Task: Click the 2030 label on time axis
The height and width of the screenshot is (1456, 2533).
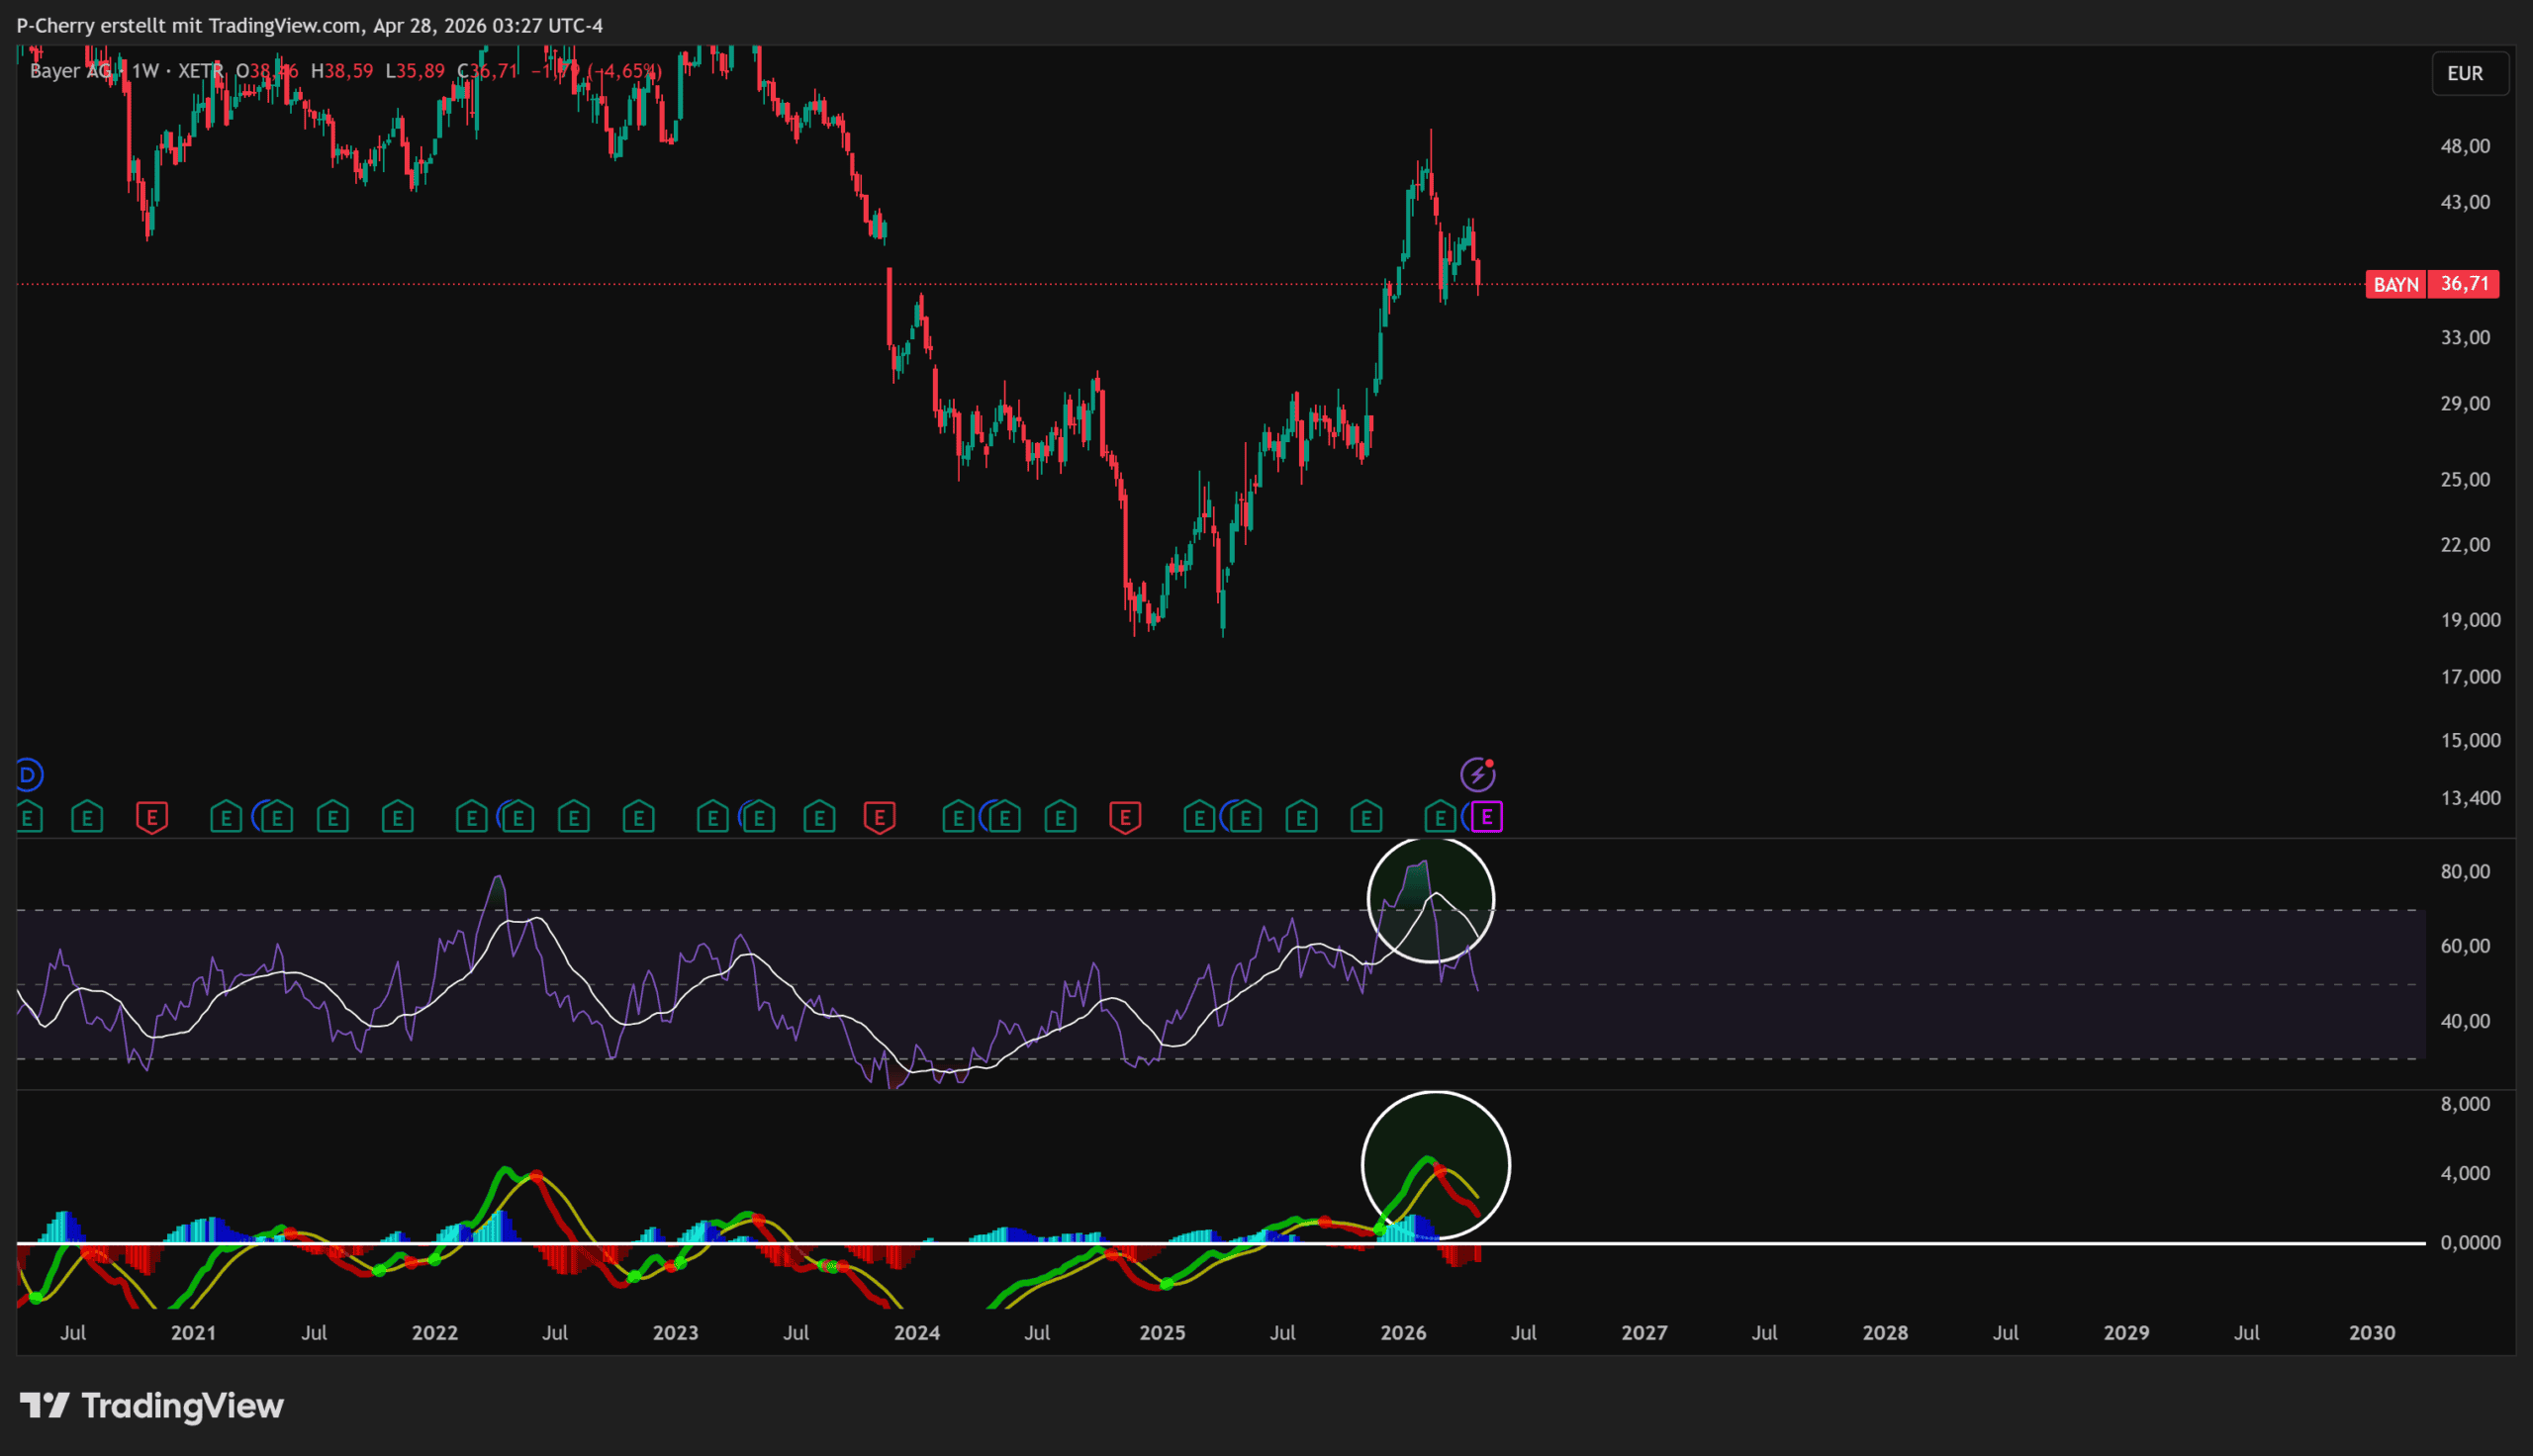Action: (2371, 1332)
